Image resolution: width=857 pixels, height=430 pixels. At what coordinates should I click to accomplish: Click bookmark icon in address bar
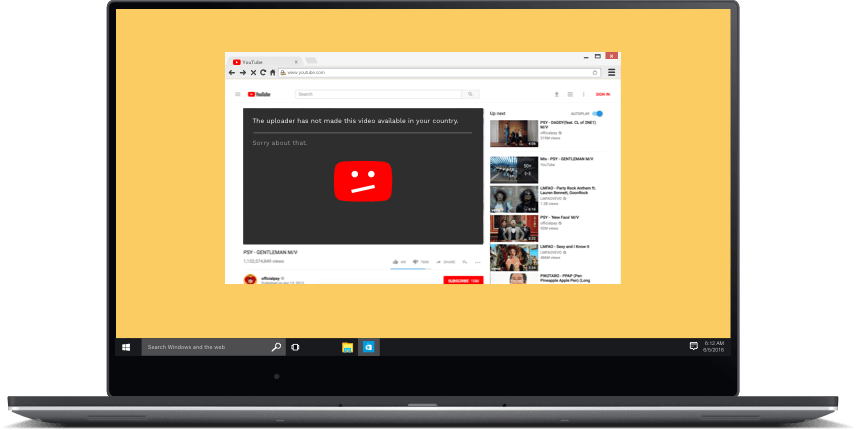[595, 72]
